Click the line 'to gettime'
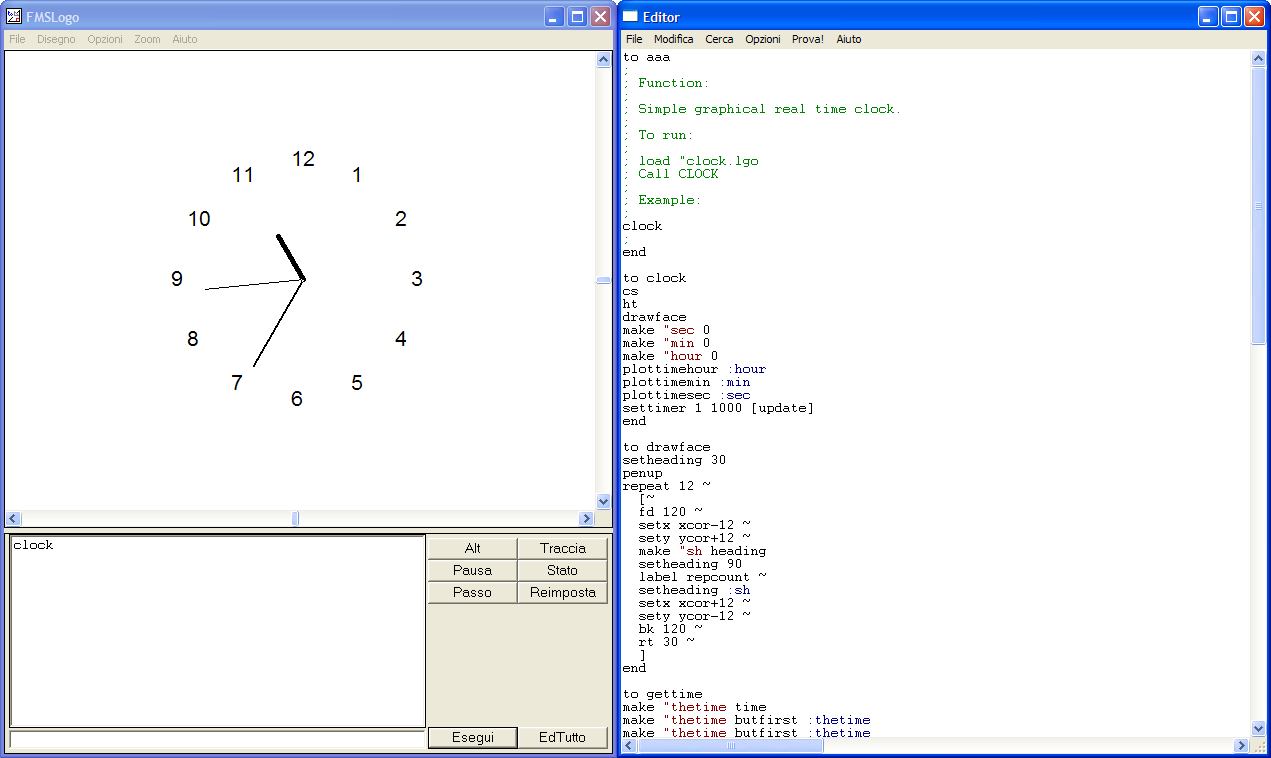 [662, 694]
